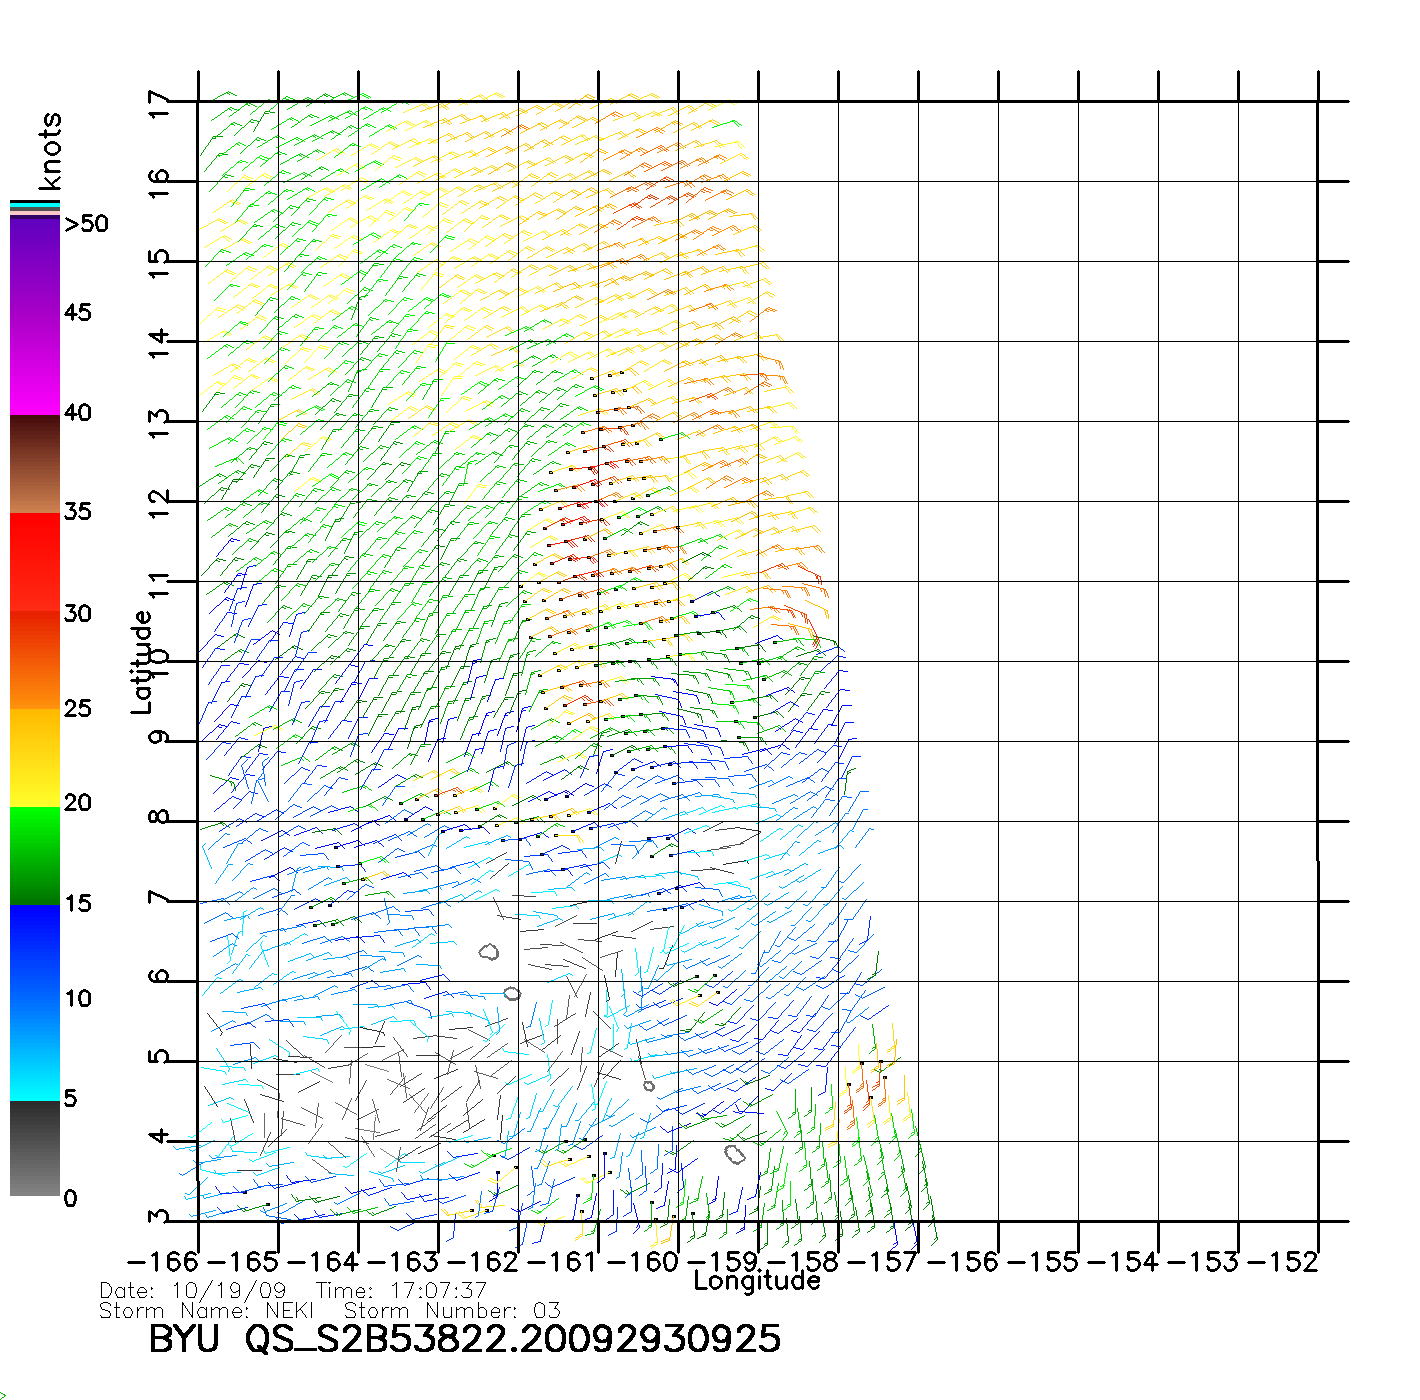Click the island outline near latitude 6.4

pos(489,951)
